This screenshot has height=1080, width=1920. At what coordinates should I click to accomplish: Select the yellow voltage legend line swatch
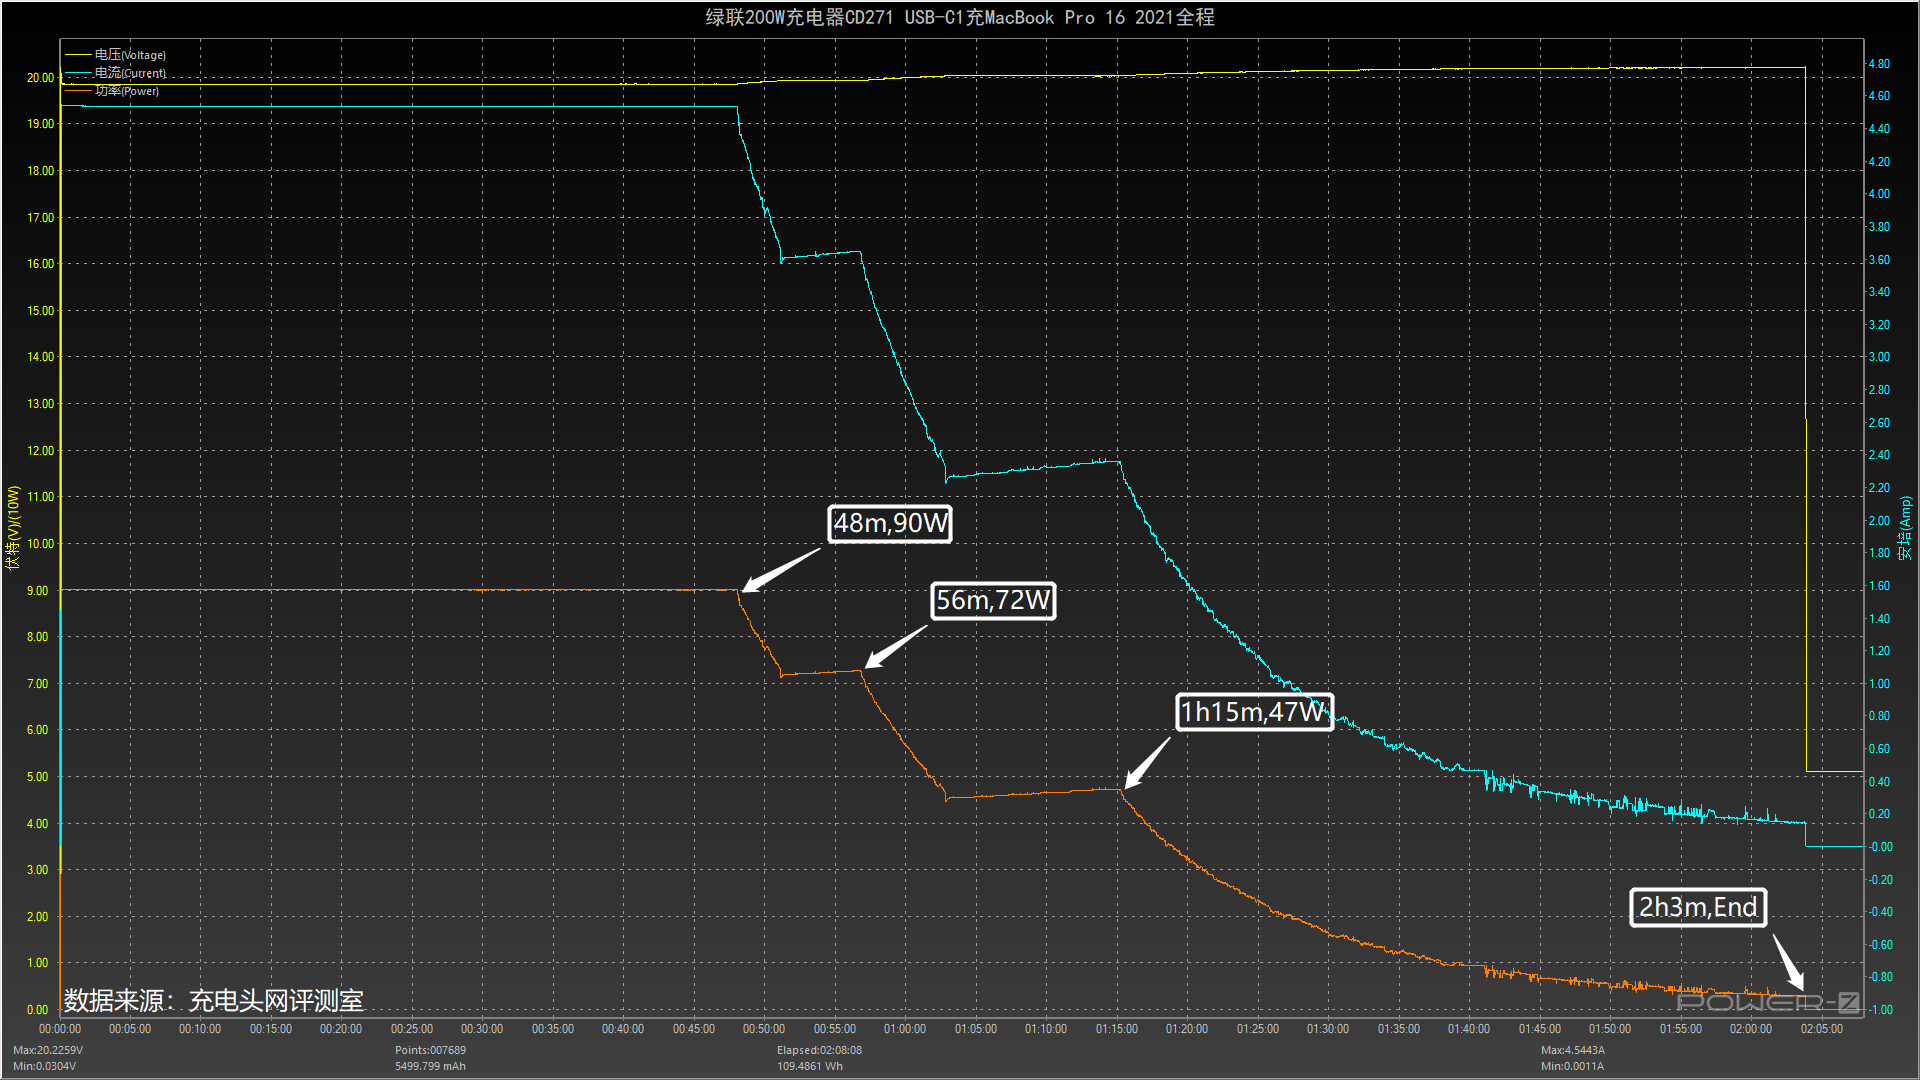(78, 55)
